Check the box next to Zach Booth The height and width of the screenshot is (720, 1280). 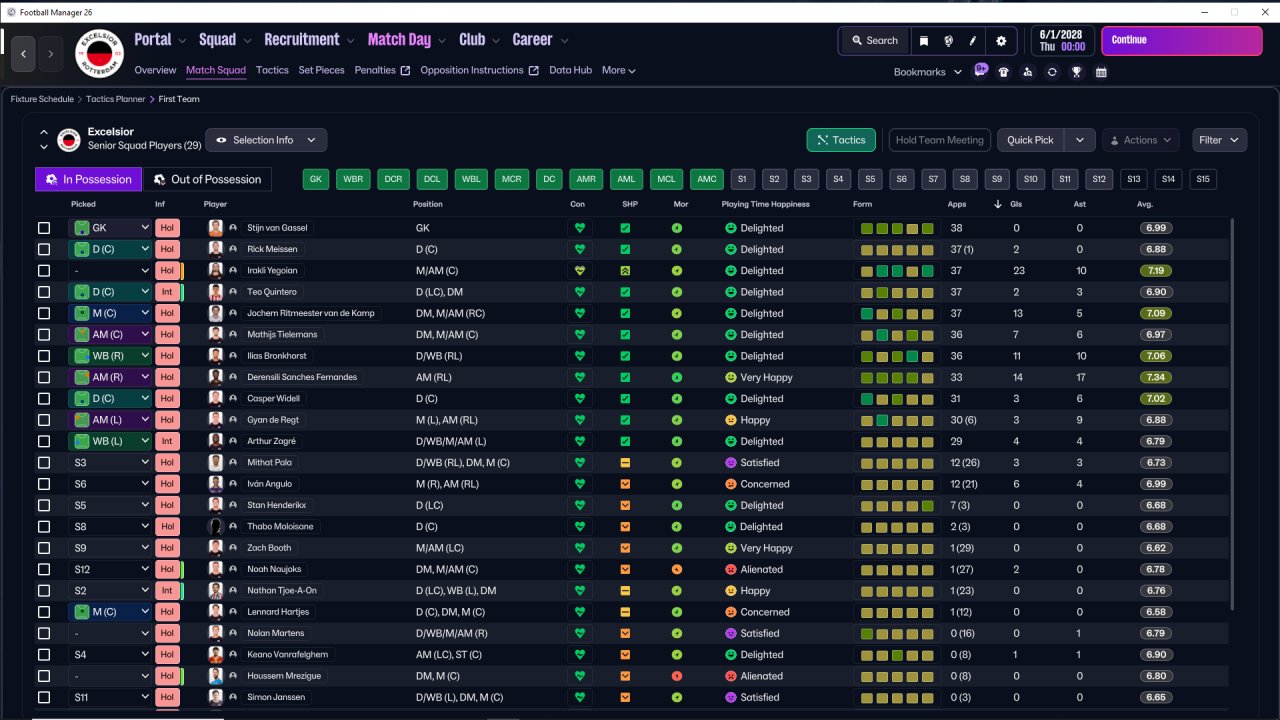pyautogui.click(x=44, y=548)
